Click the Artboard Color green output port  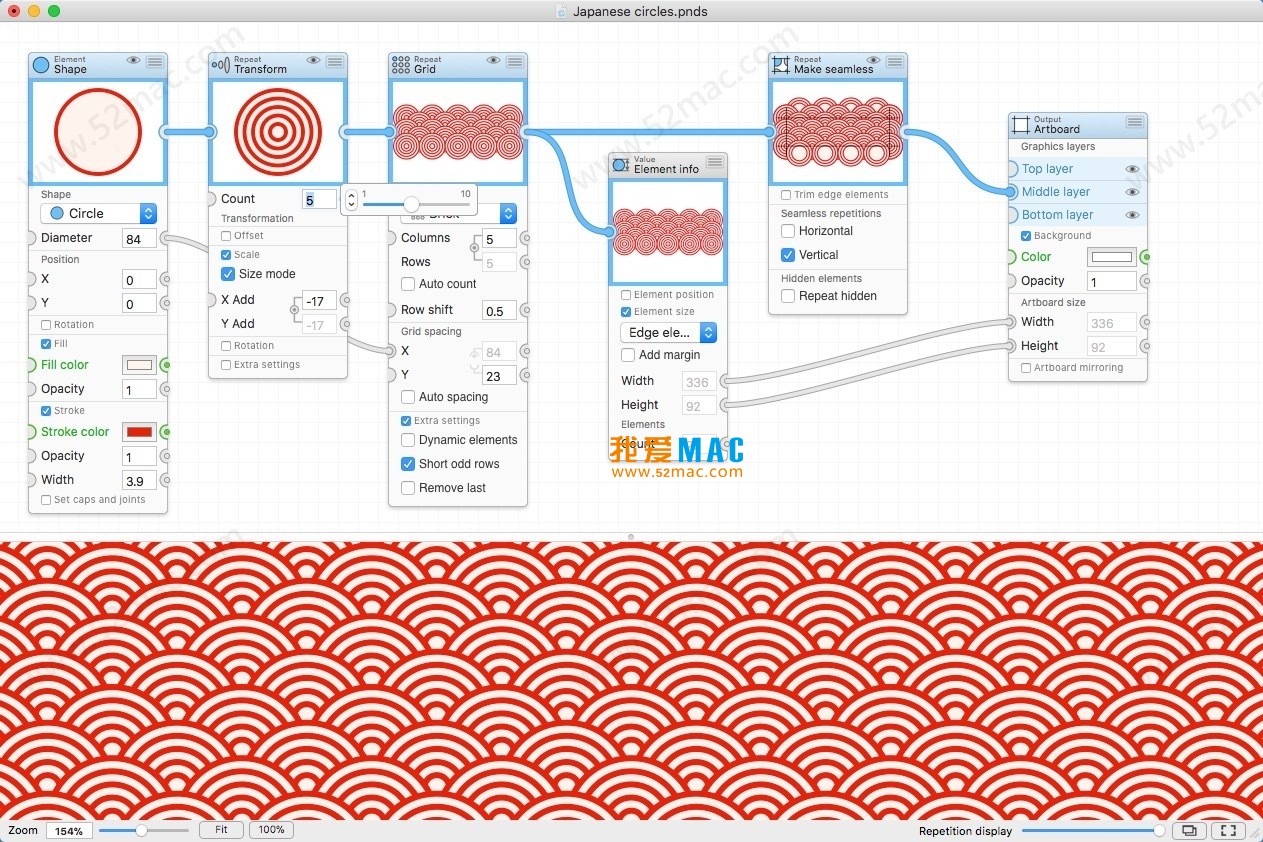pyautogui.click(x=1145, y=257)
